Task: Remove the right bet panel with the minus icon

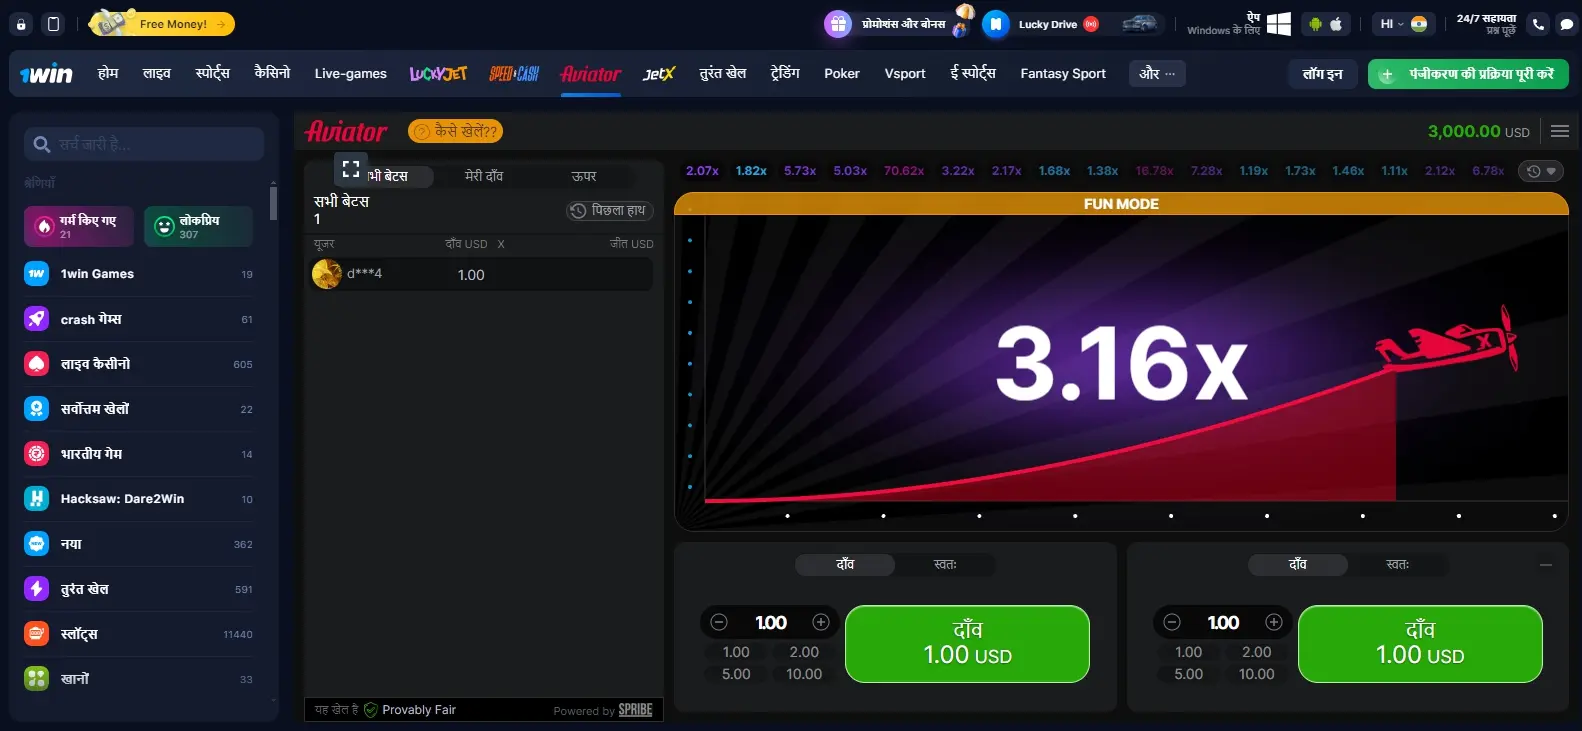Action: (x=1546, y=565)
